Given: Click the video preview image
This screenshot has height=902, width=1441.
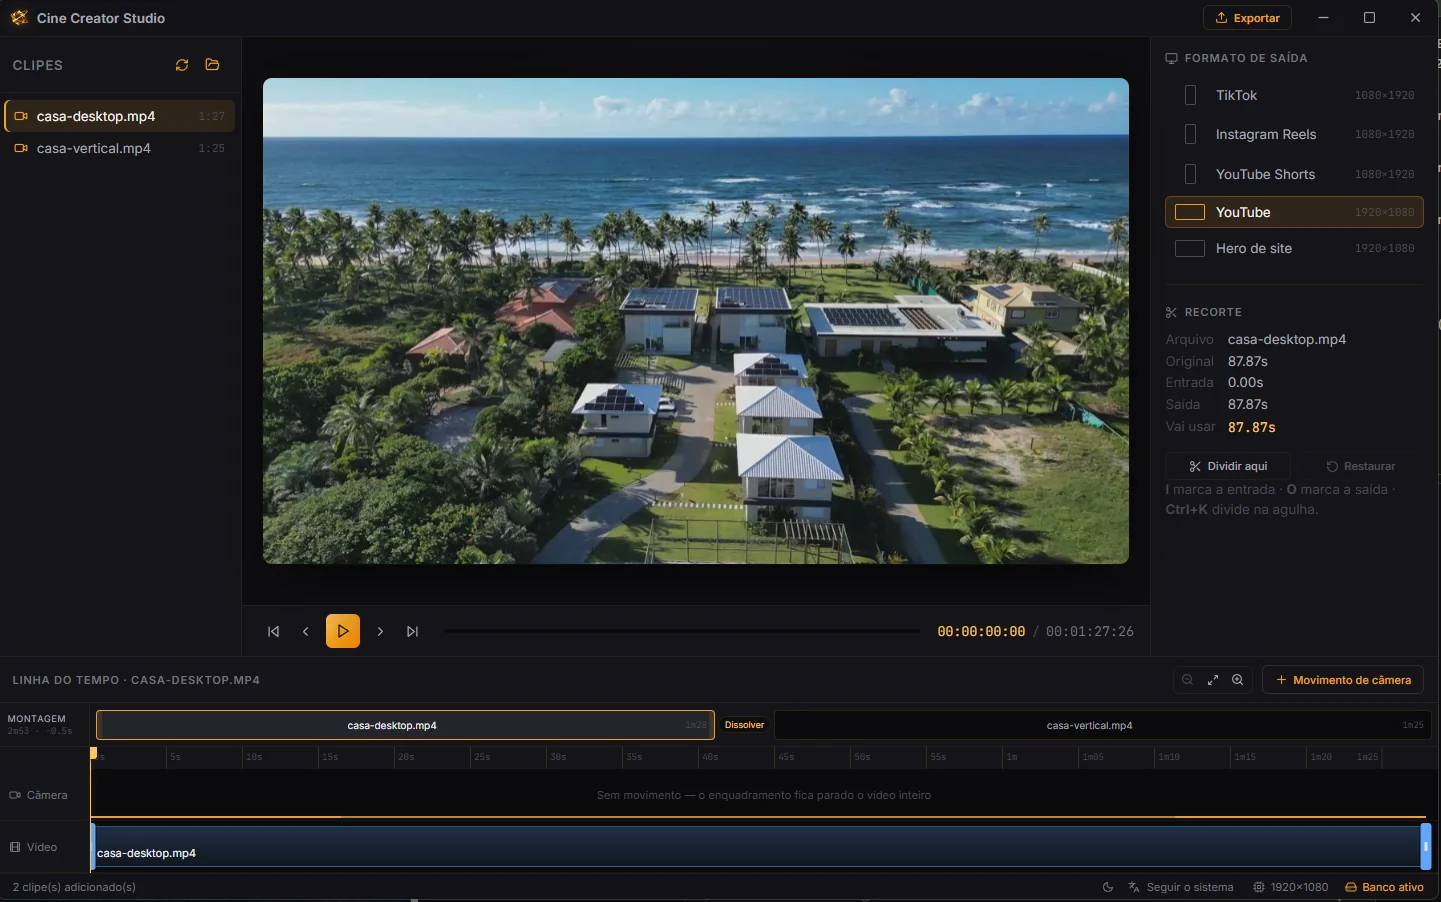Looking at the screenshot, I should 696,321.
